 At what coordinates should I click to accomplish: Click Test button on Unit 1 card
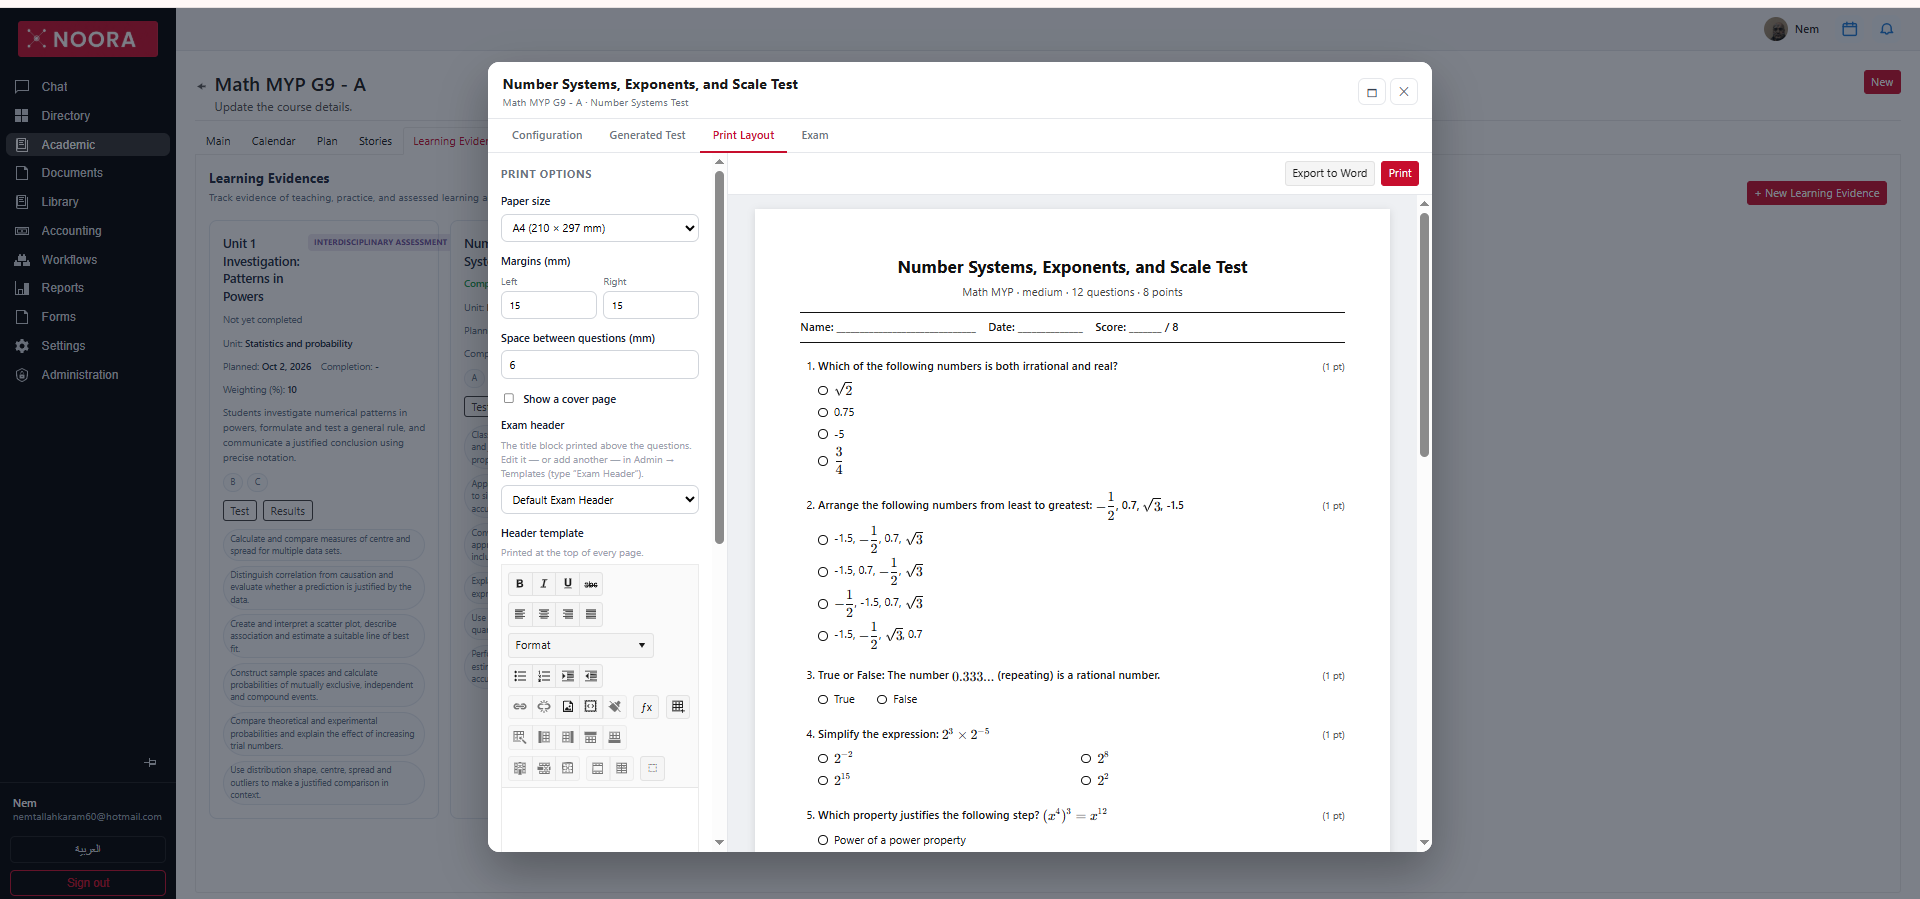[x=239, y=511]
